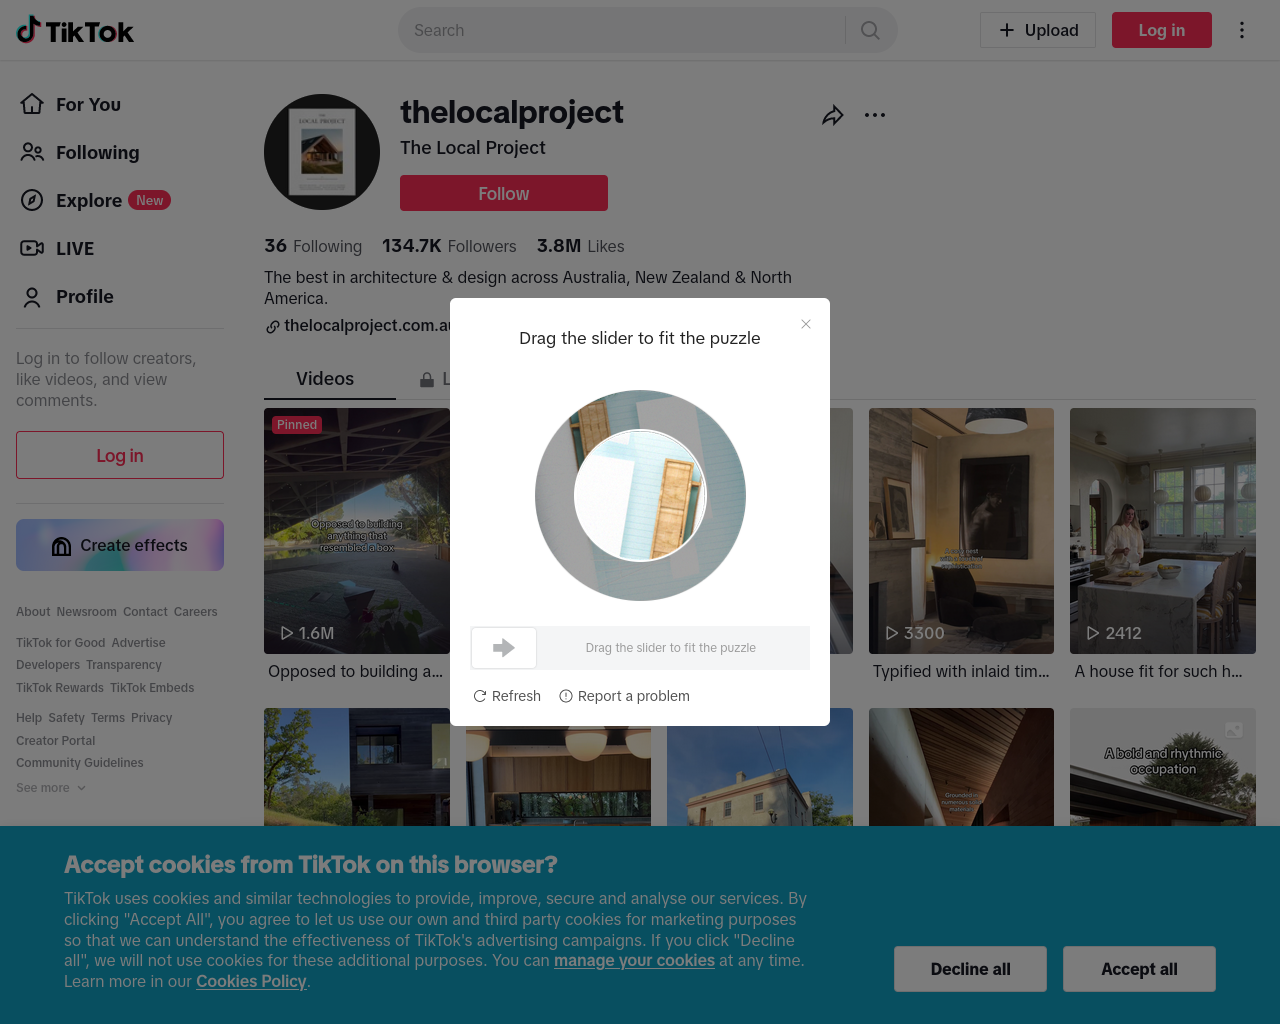Open the Newsroom link
This screenshot has height=1024, width=1280.
pos(87,612)
